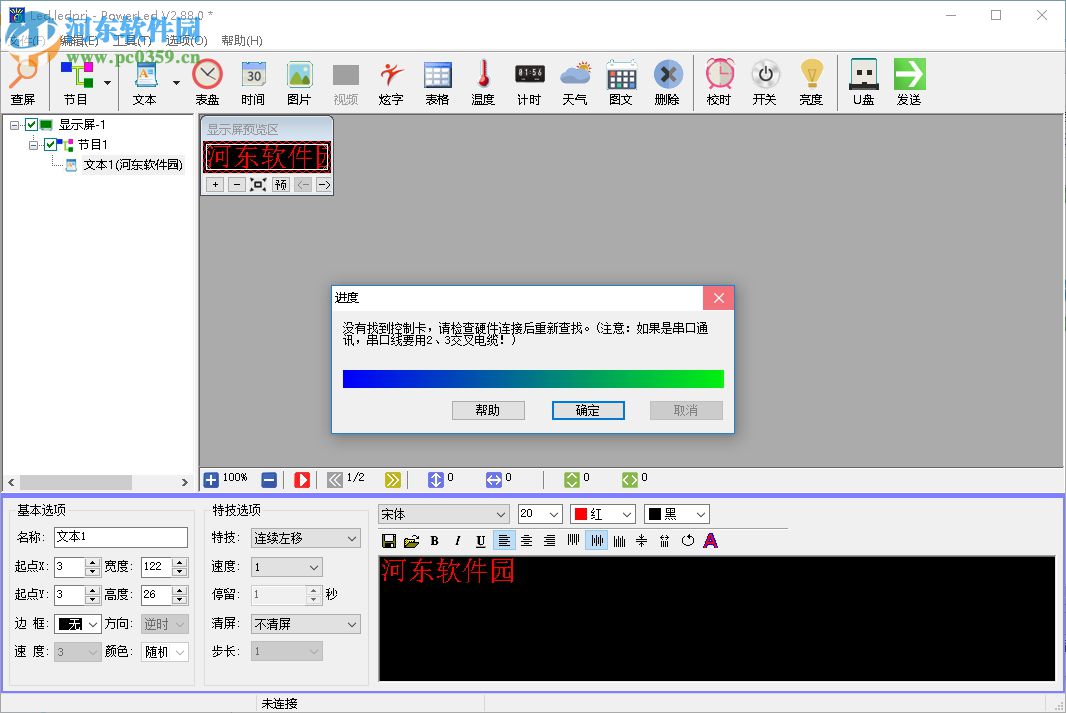The image size is (1066, 713).
Task: Open the U盘 (USB disk) export tool
Action: 861,80
